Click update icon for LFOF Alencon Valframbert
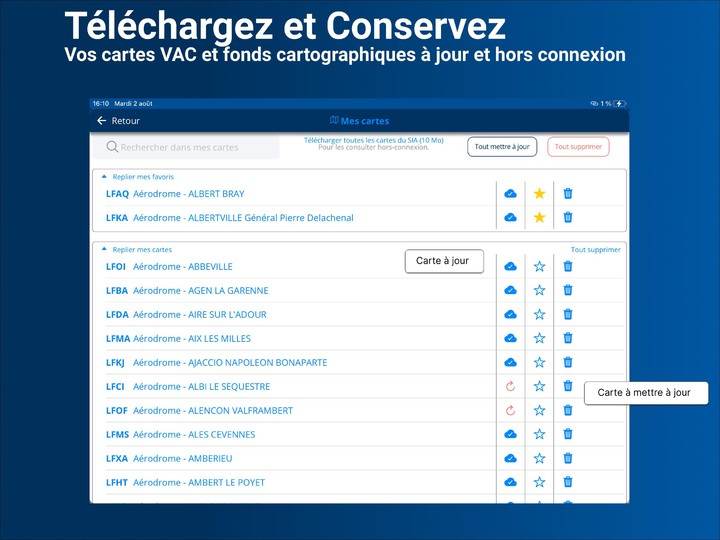This screenshot has height=540, width=720. [510, 410]
